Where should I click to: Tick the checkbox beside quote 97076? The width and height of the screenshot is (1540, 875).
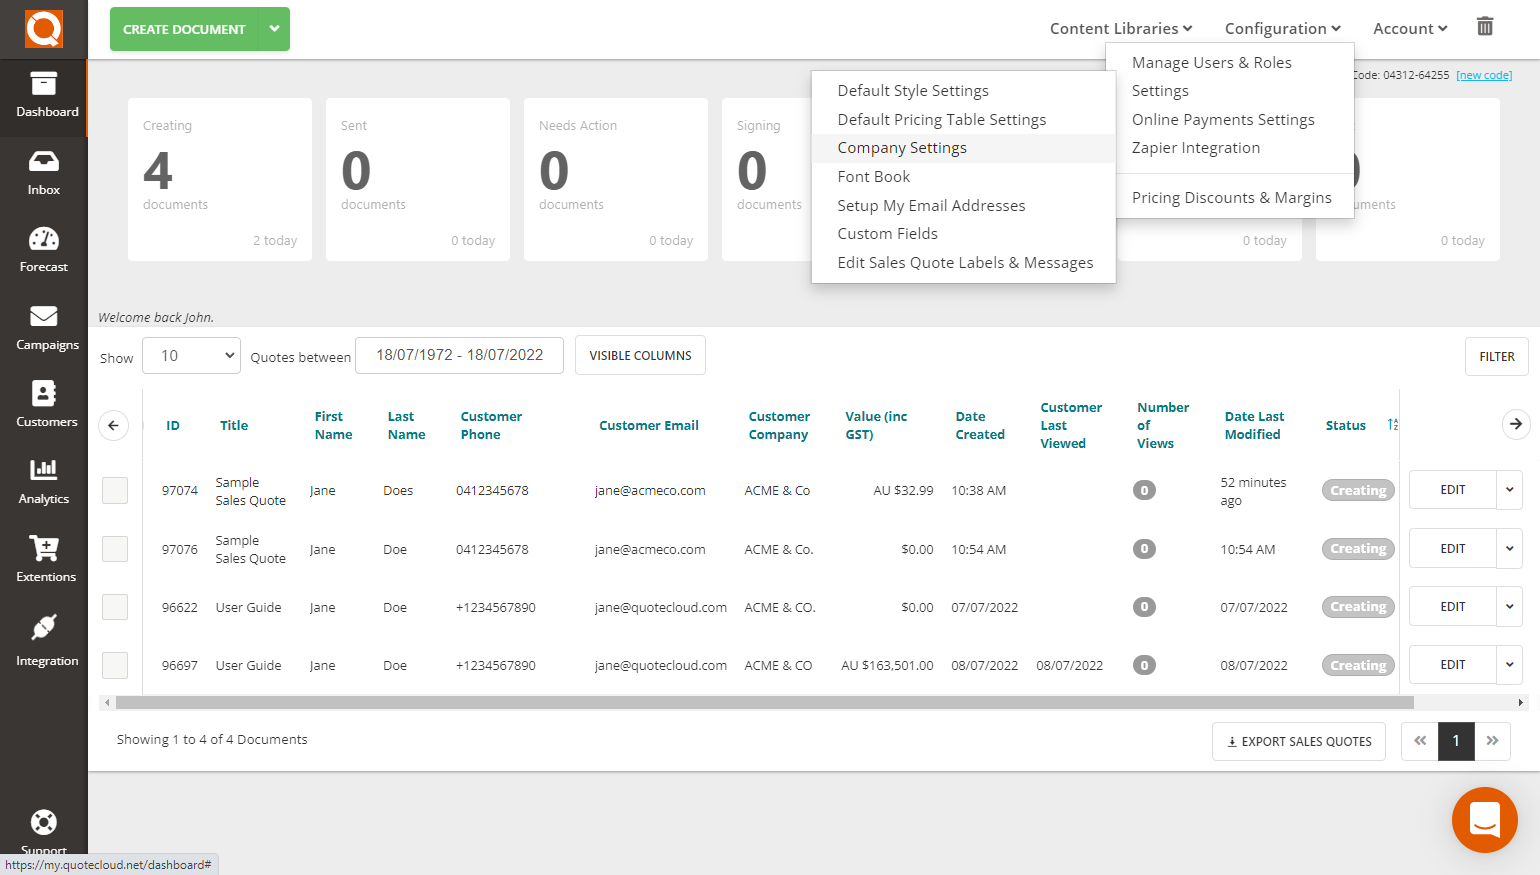click(115, 548)
